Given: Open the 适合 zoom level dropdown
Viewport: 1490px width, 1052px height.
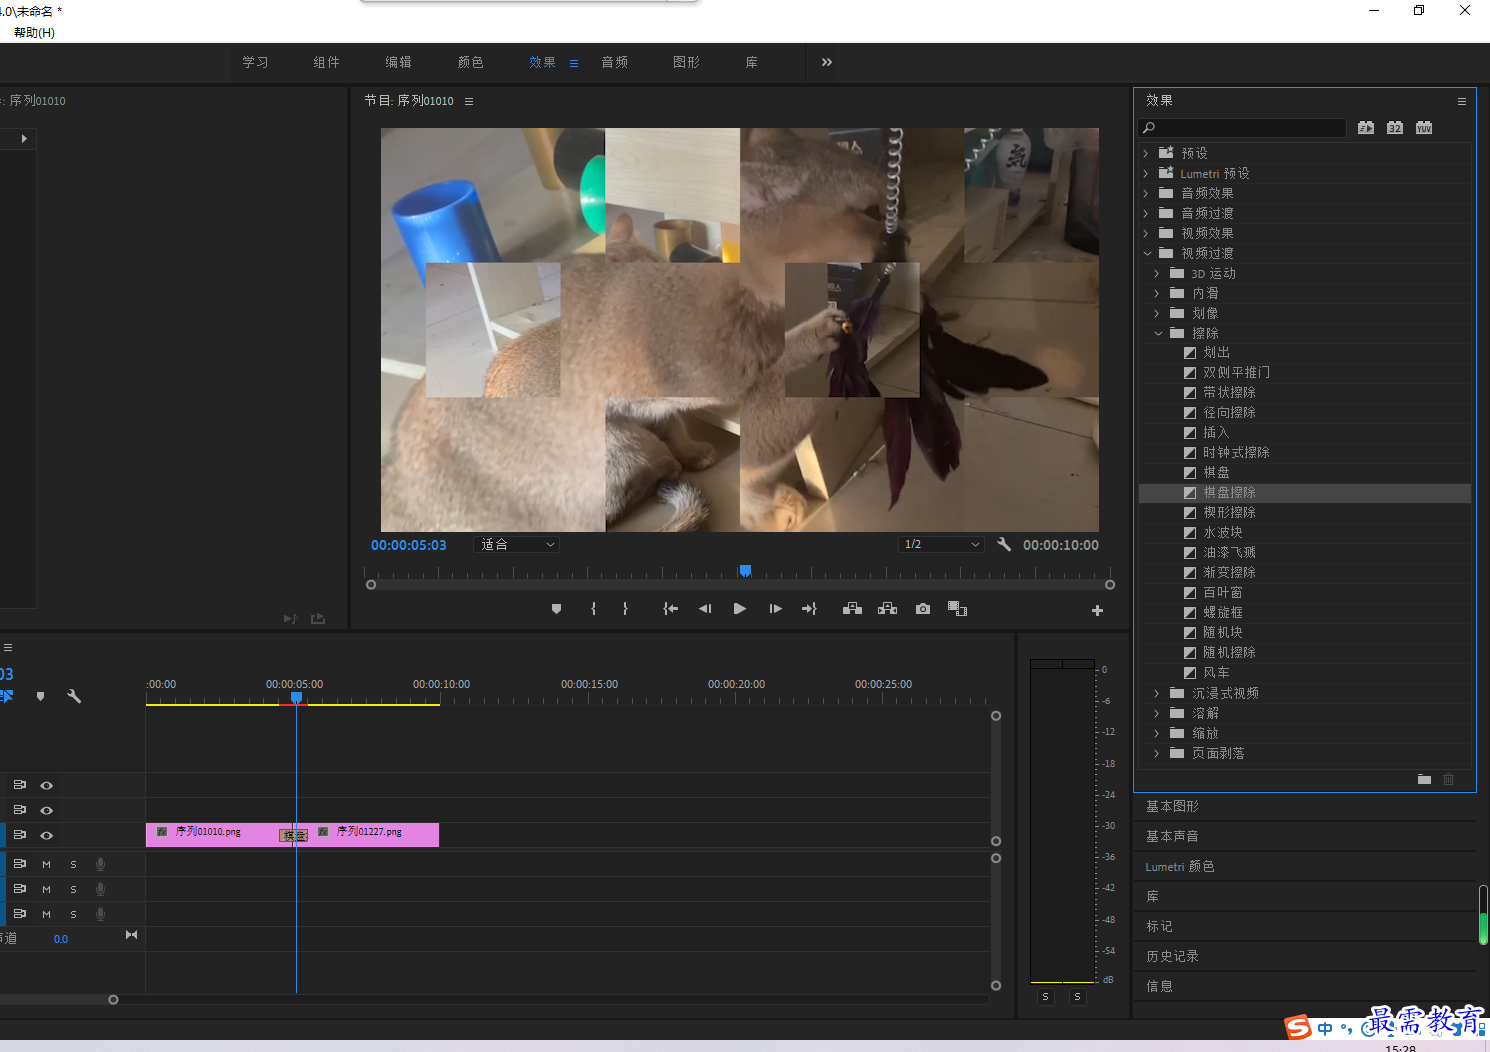Looking at the screenshot, I should (x=516, y=545).
